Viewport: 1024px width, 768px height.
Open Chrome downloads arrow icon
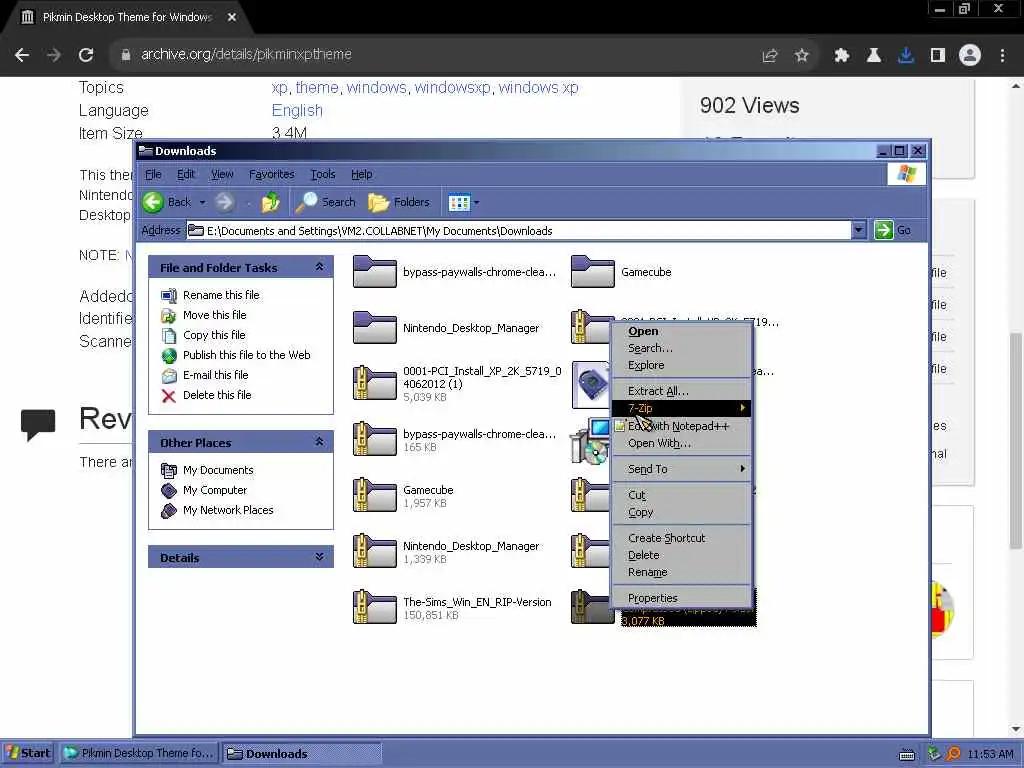point(905,56)
